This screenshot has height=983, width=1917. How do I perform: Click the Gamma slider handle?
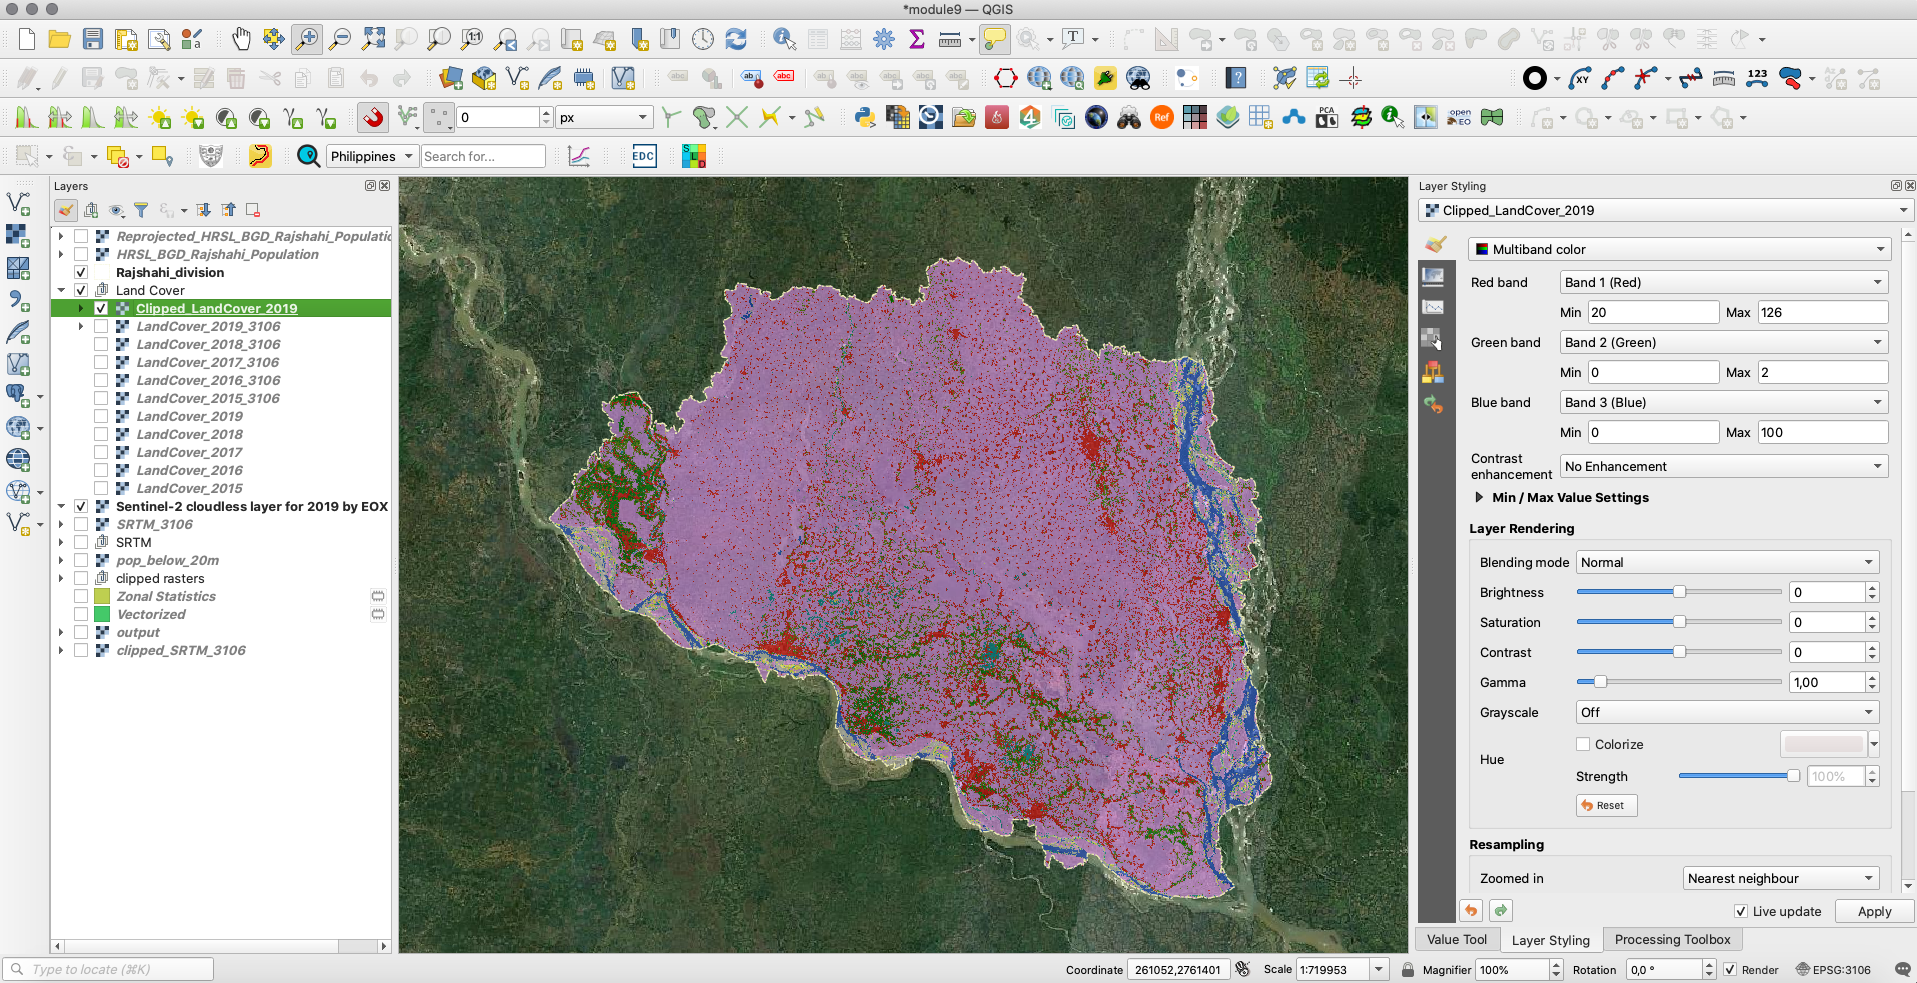tap(1600, 682)
